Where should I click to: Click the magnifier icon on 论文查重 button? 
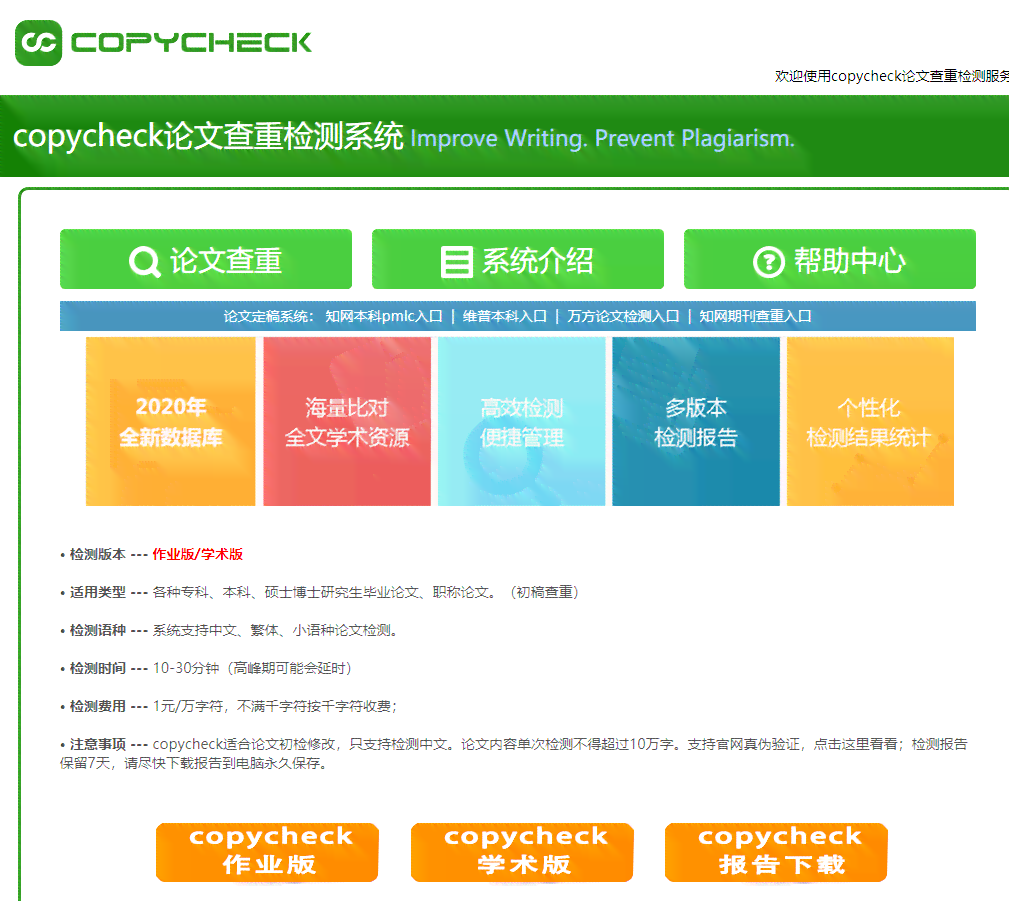click(145, 261)
